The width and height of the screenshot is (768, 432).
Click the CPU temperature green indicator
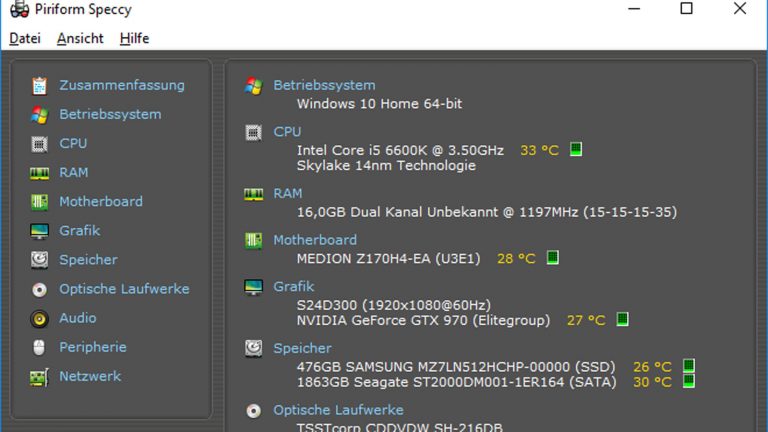[x=576, y=150]
